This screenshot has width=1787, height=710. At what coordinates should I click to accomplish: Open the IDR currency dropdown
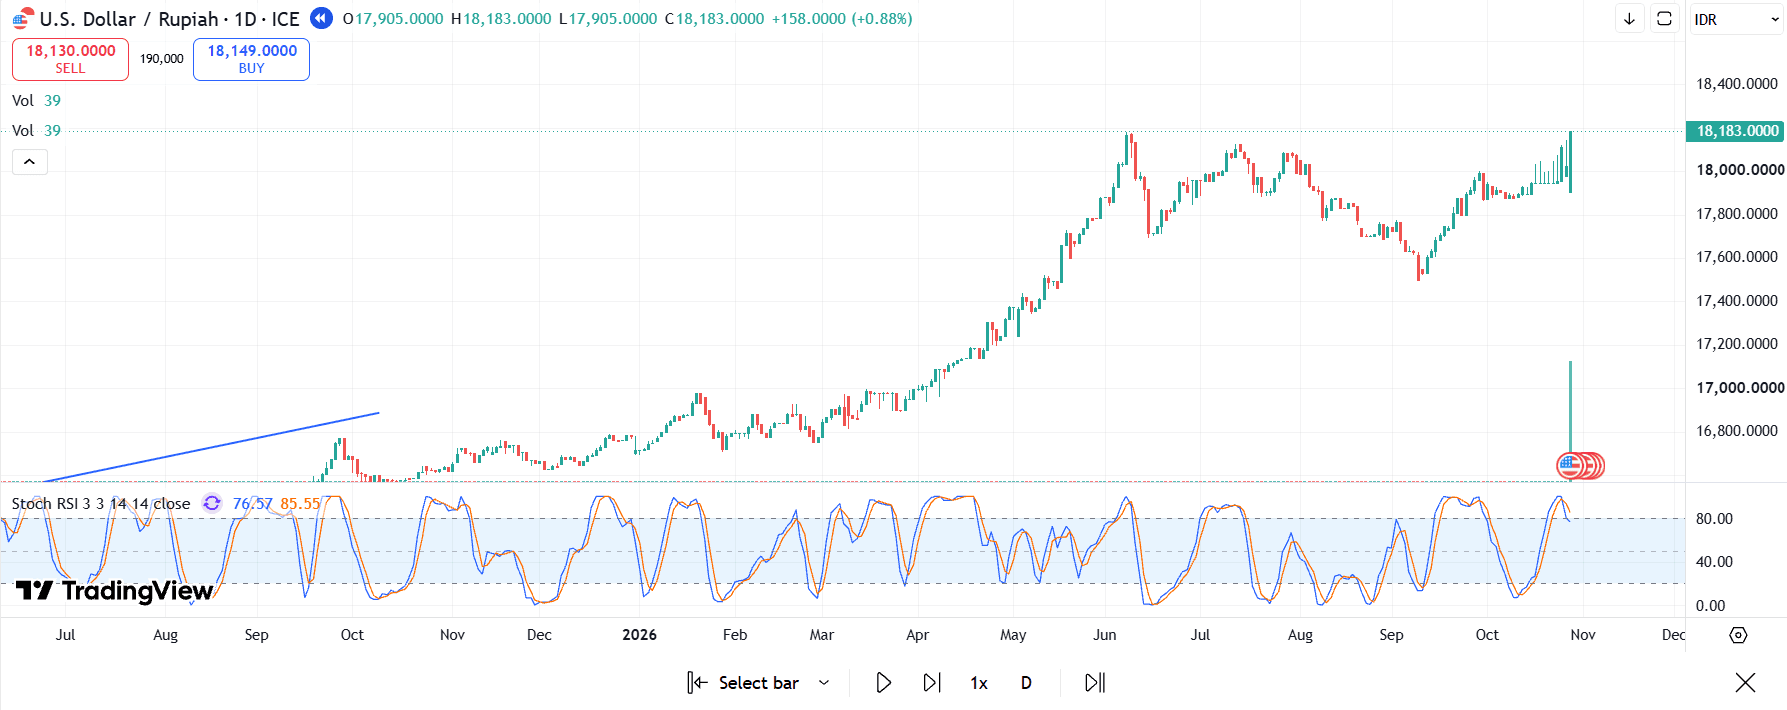(x=1736, y=19)
